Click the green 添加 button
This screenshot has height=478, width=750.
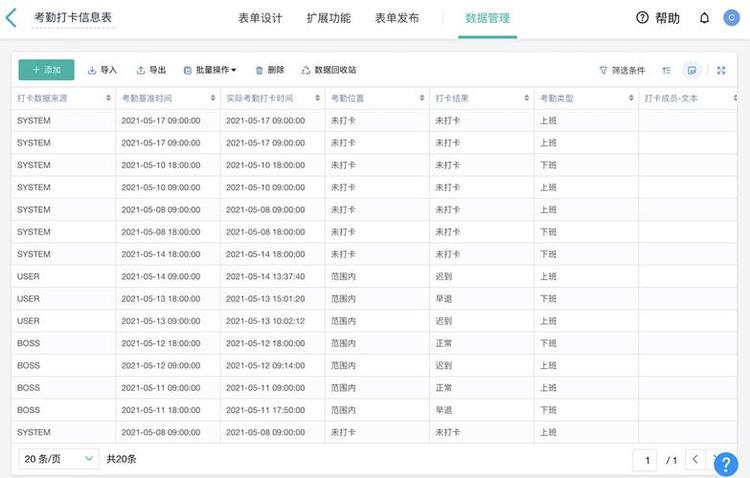pos(46,70)
